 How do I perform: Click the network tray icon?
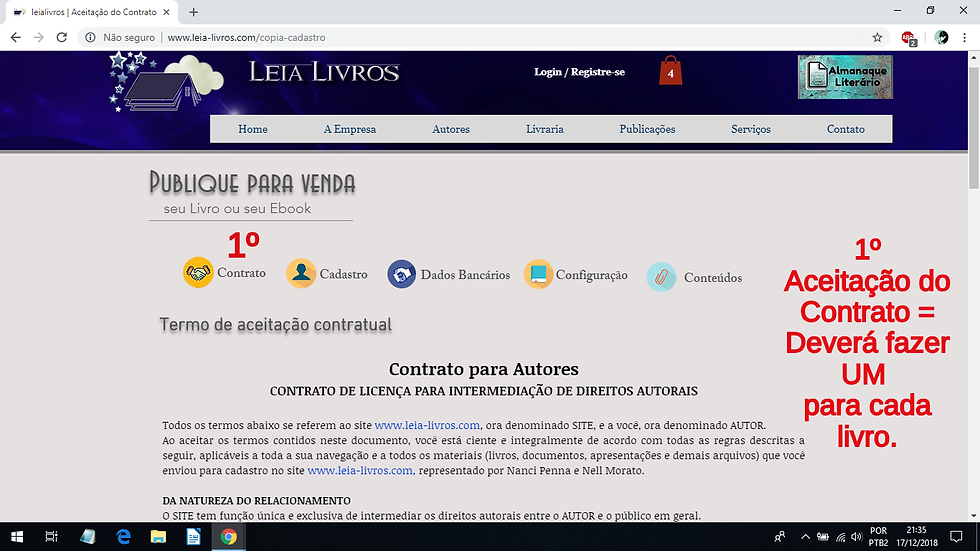click(840, 537)
